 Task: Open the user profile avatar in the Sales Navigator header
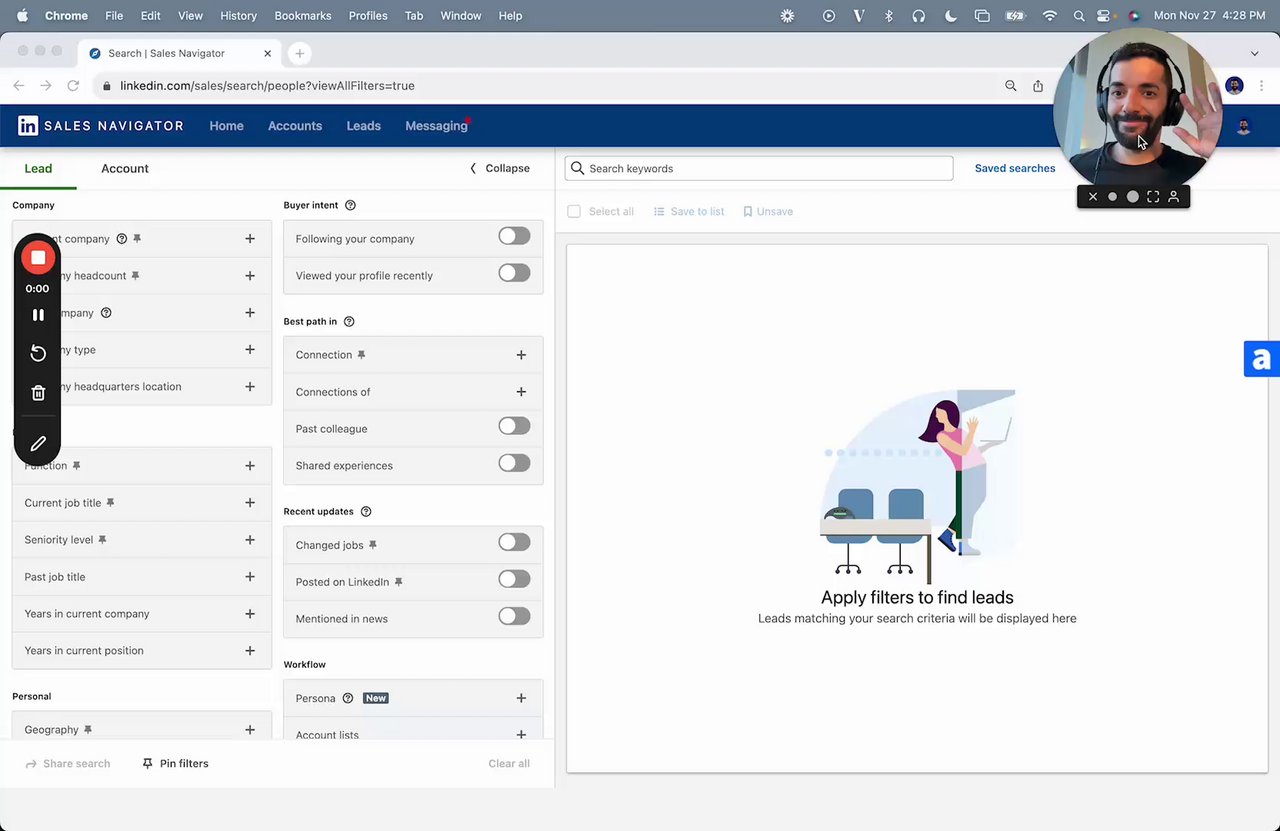click(1243, 127)
